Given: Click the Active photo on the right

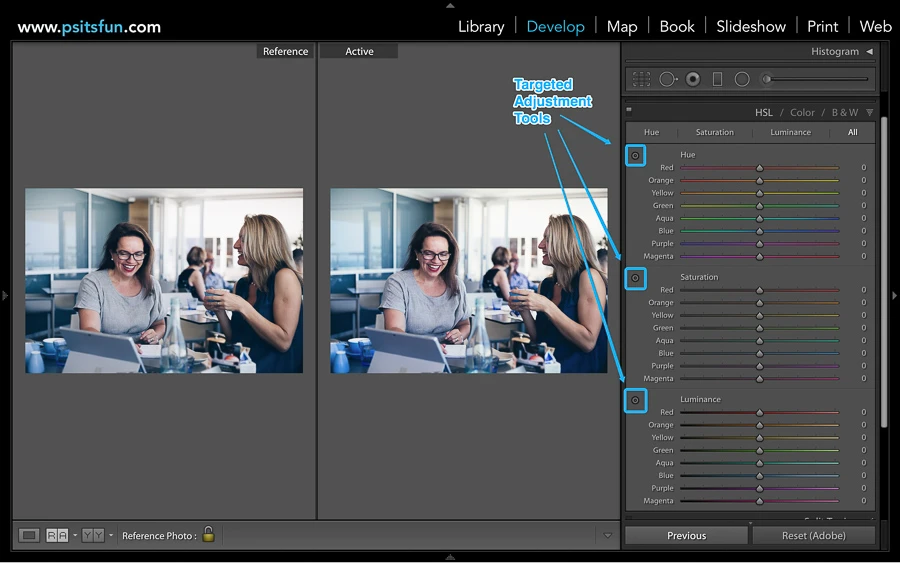Looking at the screenshot, I should (x=469, y=281).
